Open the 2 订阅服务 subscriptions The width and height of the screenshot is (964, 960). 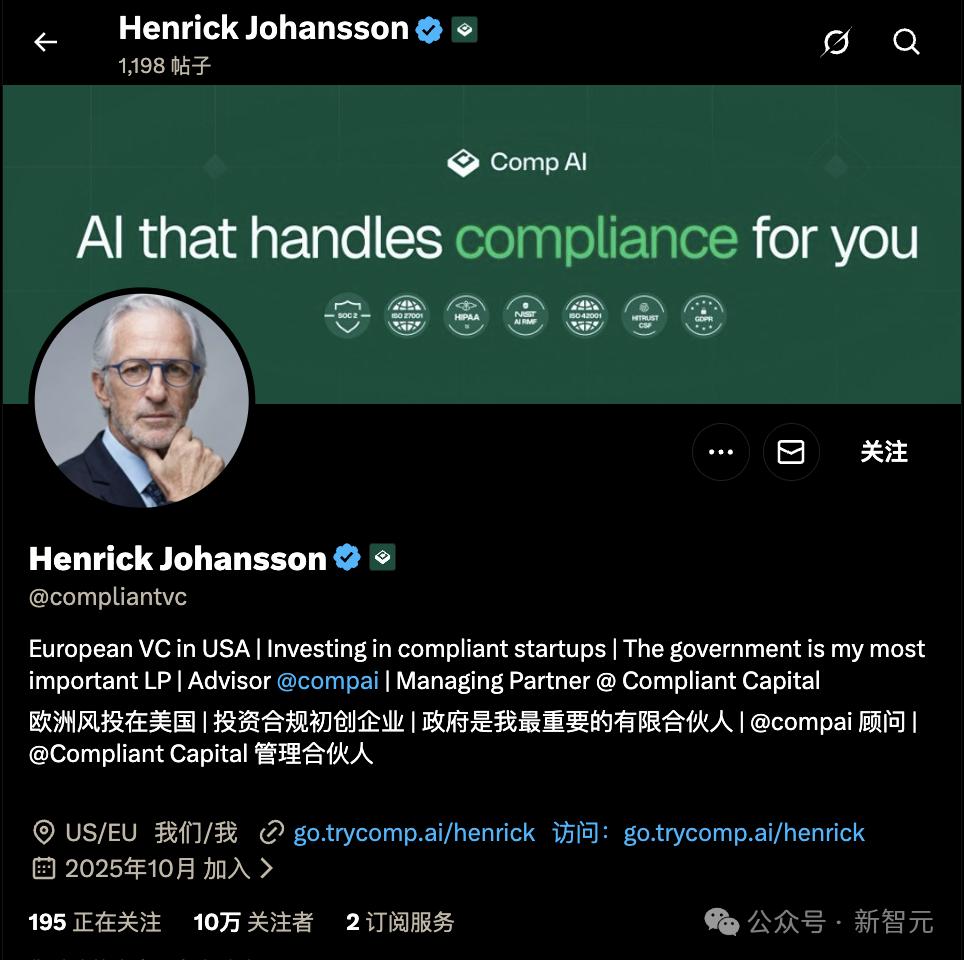coord(400,922)
